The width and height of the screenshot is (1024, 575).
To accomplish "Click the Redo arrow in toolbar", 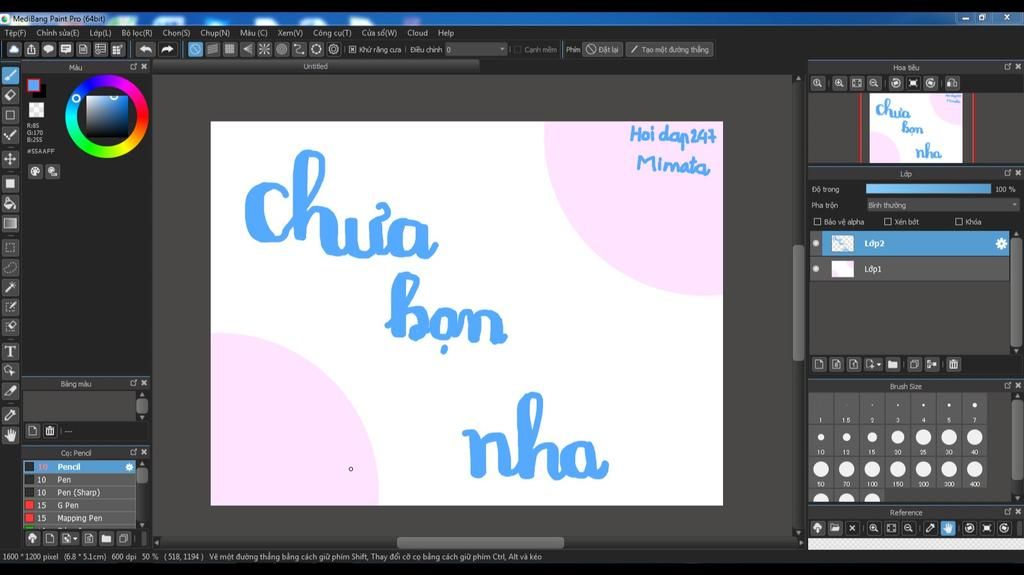I will [167, 50].
